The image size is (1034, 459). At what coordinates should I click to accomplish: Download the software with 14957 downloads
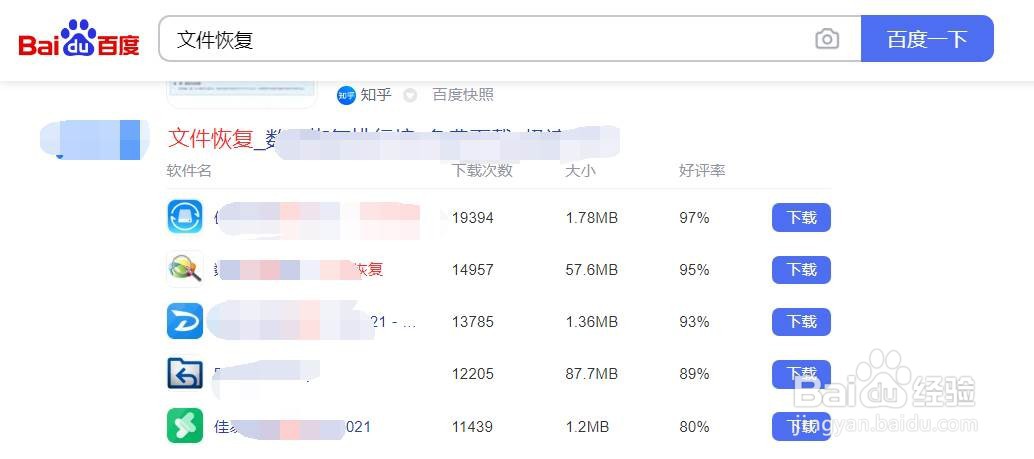801,270
